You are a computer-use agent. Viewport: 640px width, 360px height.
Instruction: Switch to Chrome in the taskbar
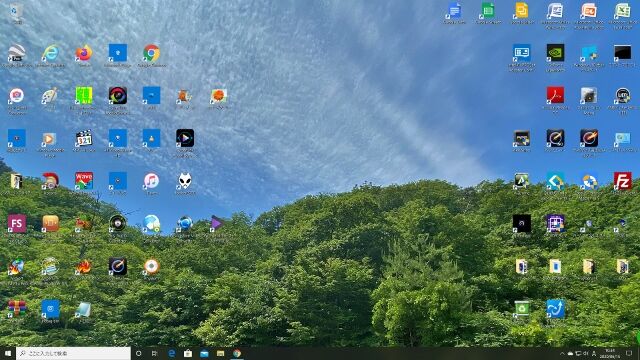237,353
